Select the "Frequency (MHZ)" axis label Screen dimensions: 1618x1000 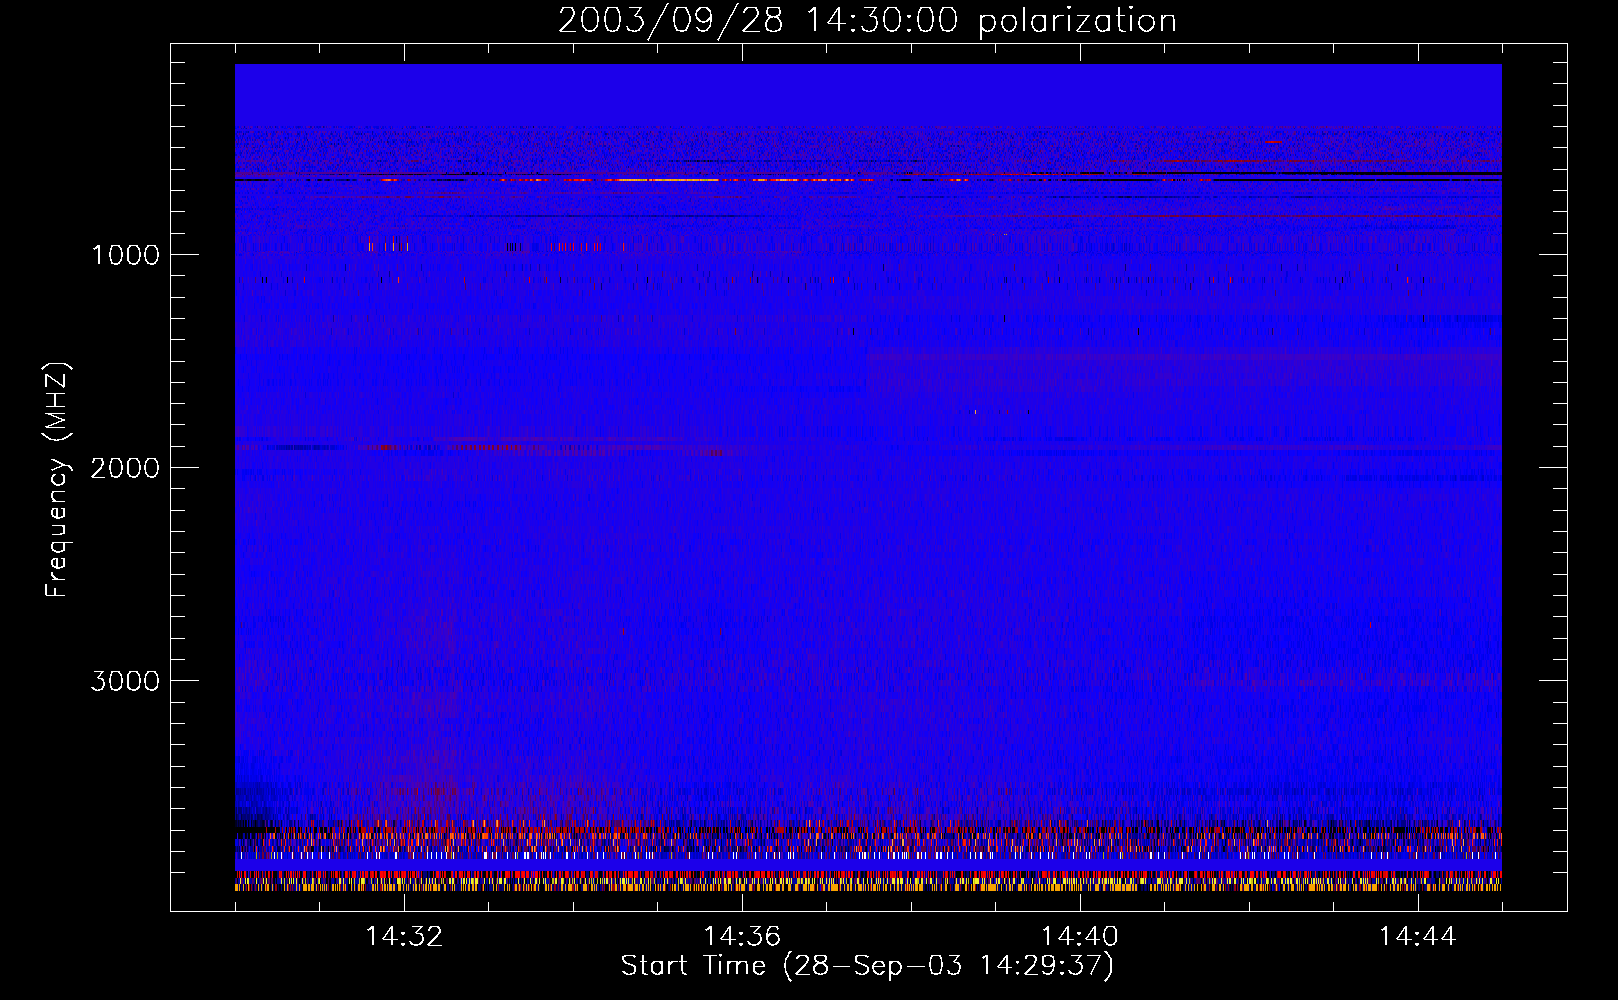57,480
